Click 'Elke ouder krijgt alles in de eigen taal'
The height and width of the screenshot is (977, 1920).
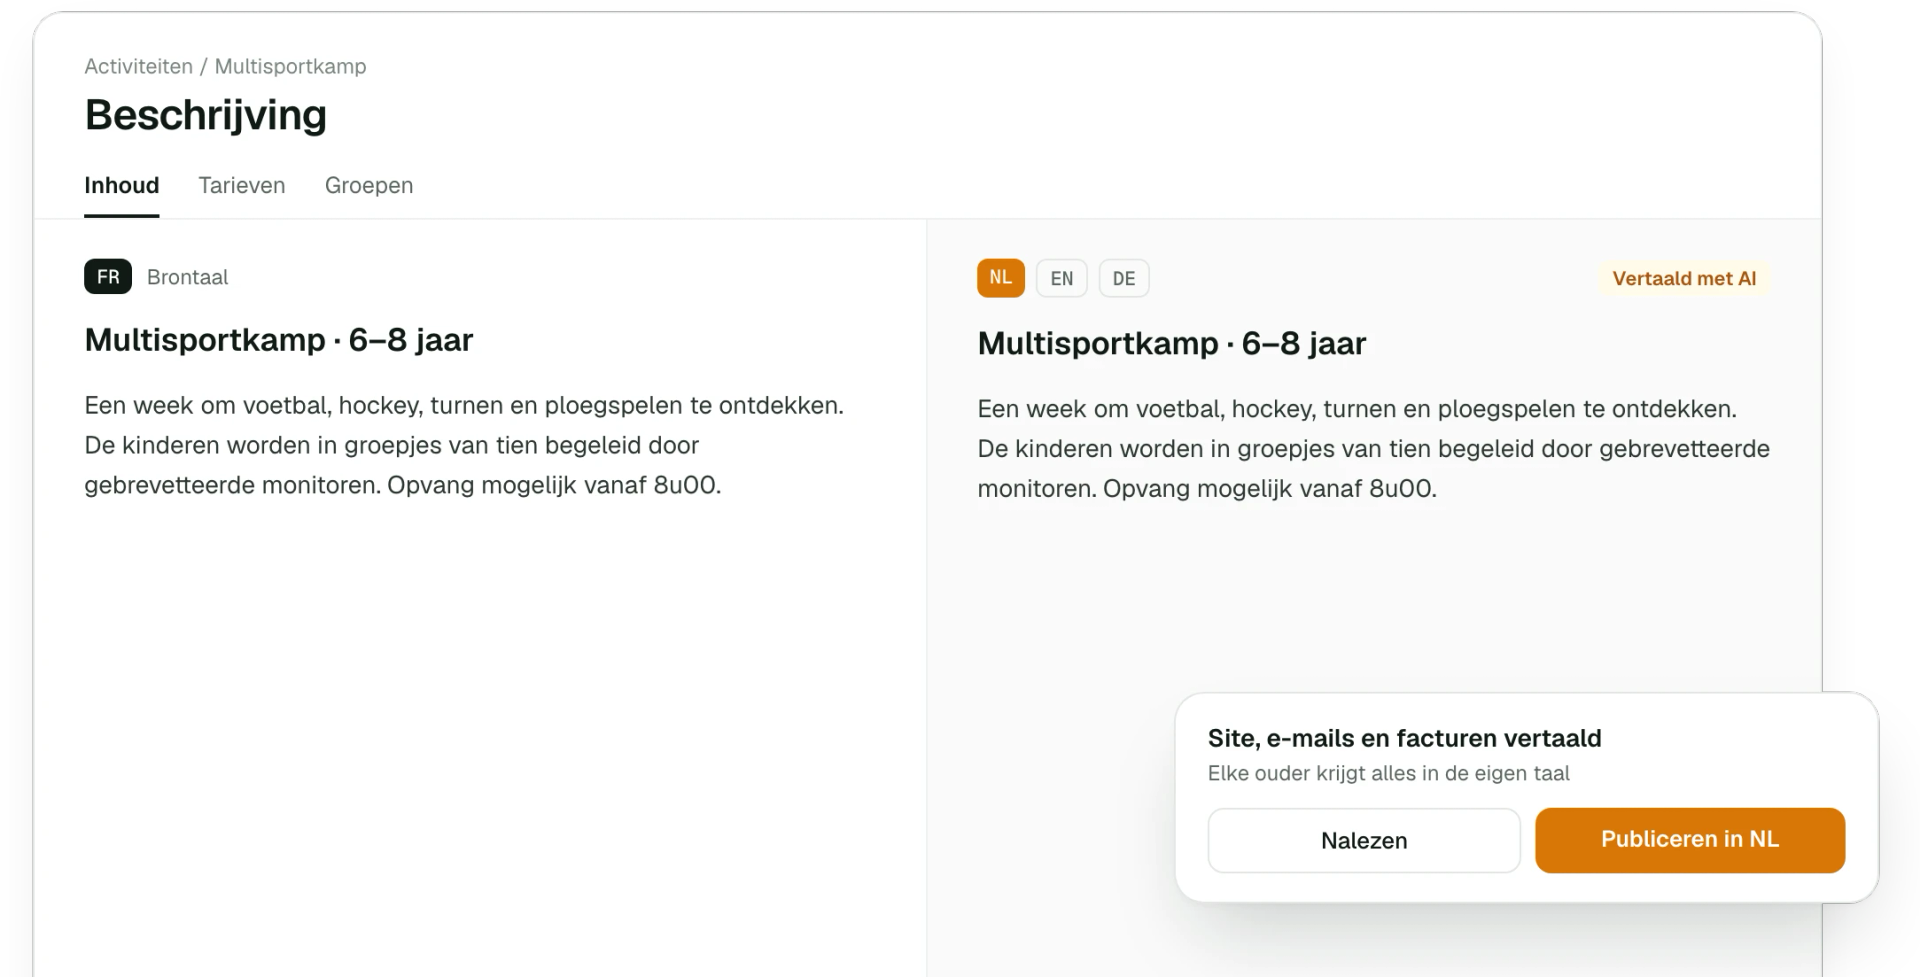click(x=1389, y=773)
